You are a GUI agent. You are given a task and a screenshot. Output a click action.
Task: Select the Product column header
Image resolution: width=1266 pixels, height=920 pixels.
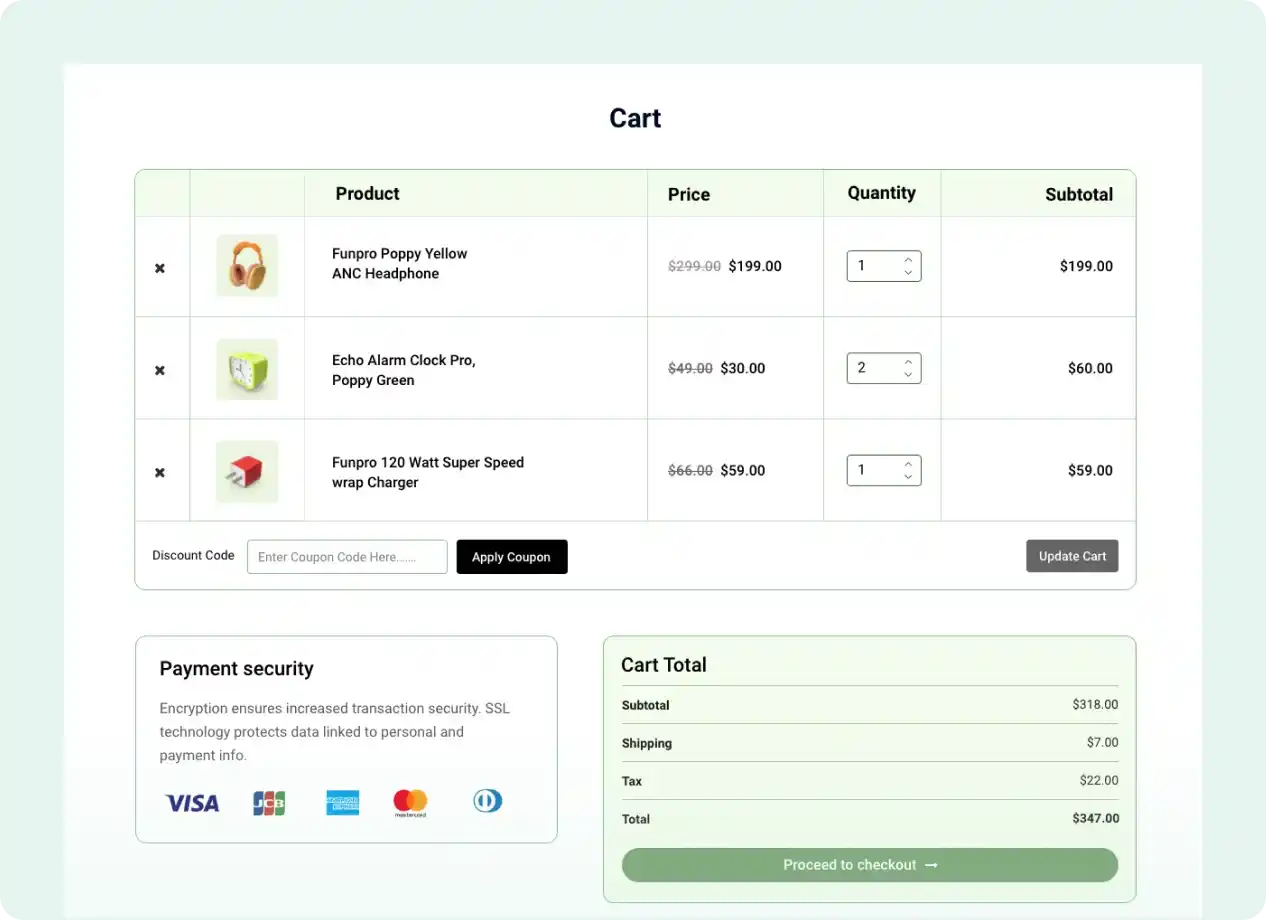pyautogui.click(x=367, y=193)
